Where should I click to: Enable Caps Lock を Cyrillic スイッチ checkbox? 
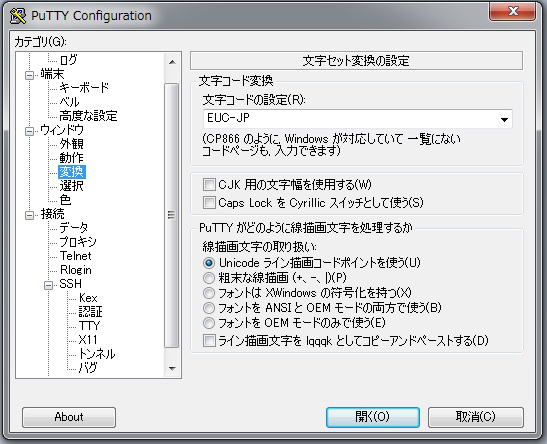(x=209, y=202)
